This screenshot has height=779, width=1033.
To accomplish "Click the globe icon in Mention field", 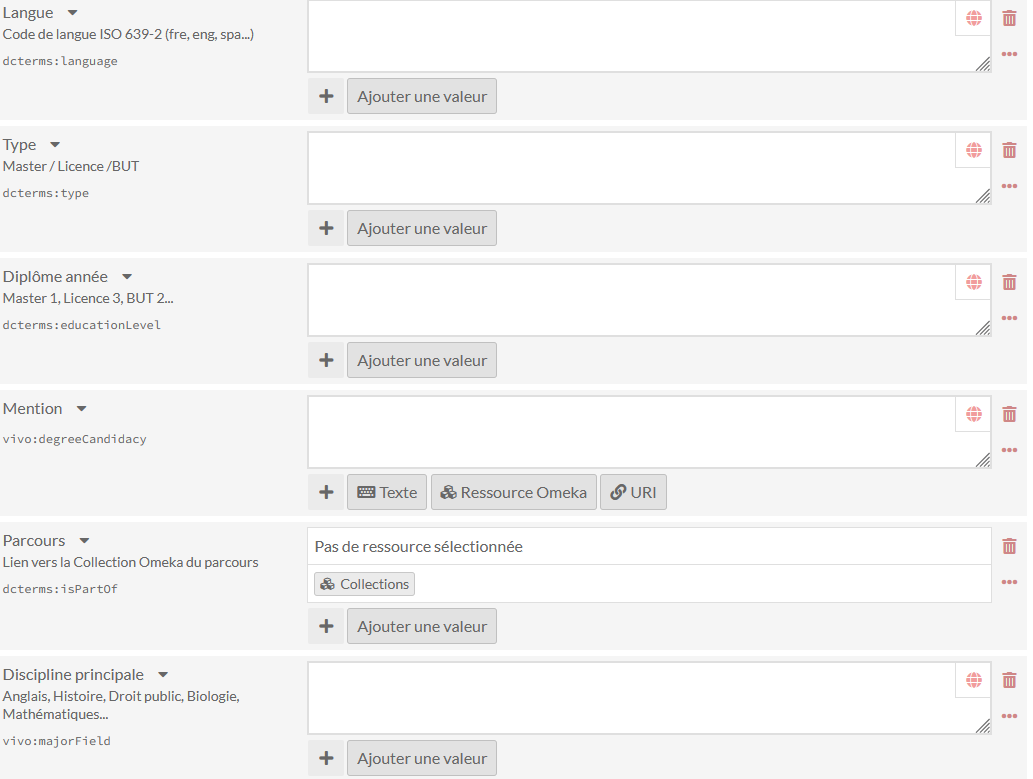I will pyautogui.click(x=974, y=414).
